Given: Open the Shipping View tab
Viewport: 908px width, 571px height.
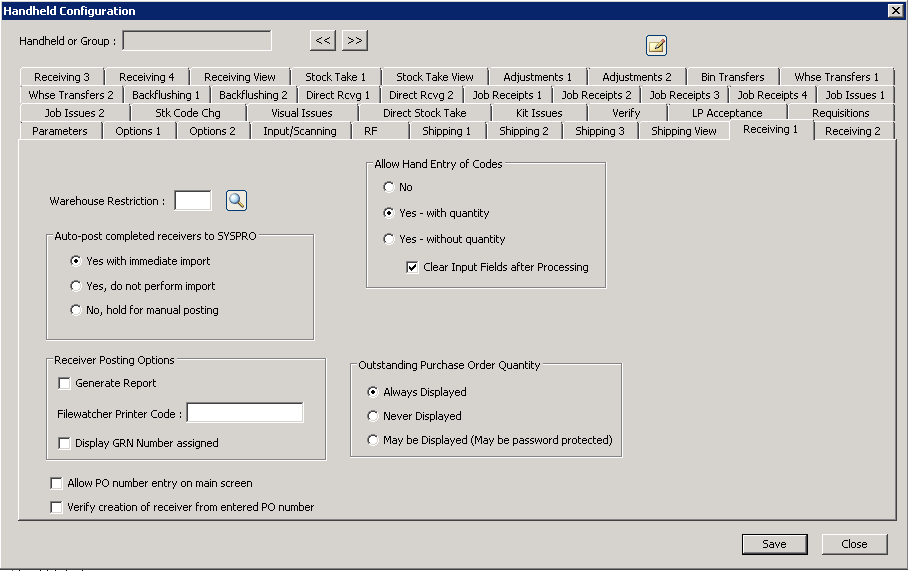Looking at the screenshot, I should coord(683,131).
